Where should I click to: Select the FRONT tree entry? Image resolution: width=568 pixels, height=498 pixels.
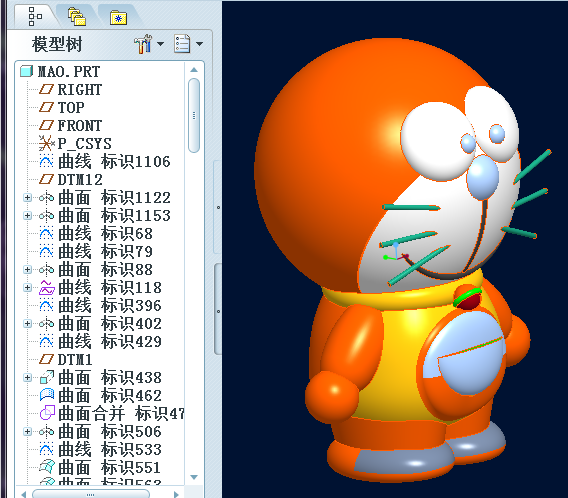click(x=80, y=126)
